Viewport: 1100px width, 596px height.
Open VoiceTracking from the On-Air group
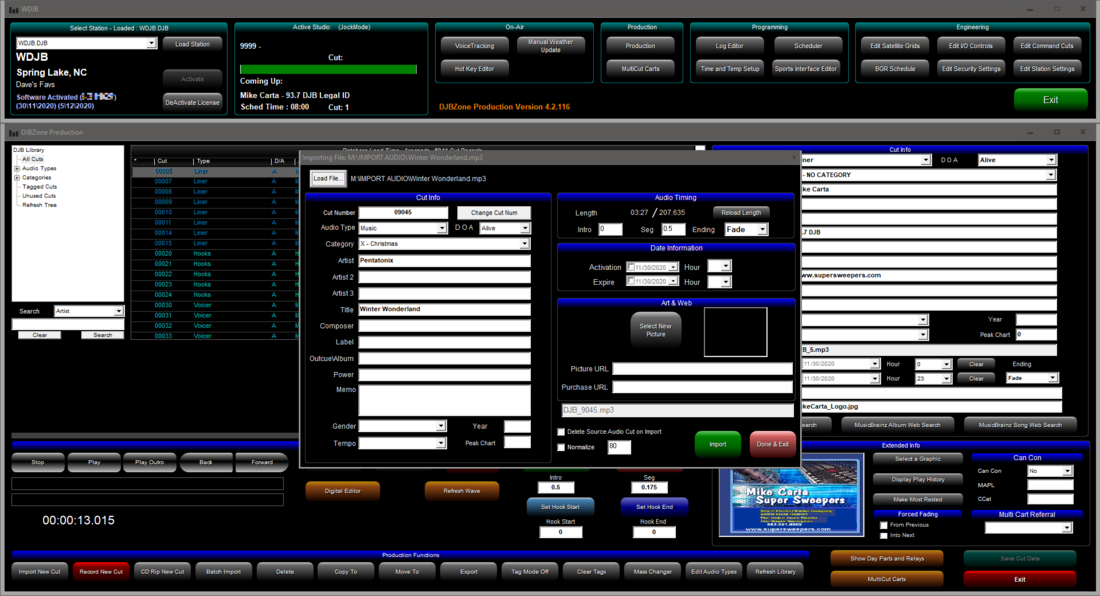coord(474,46)
